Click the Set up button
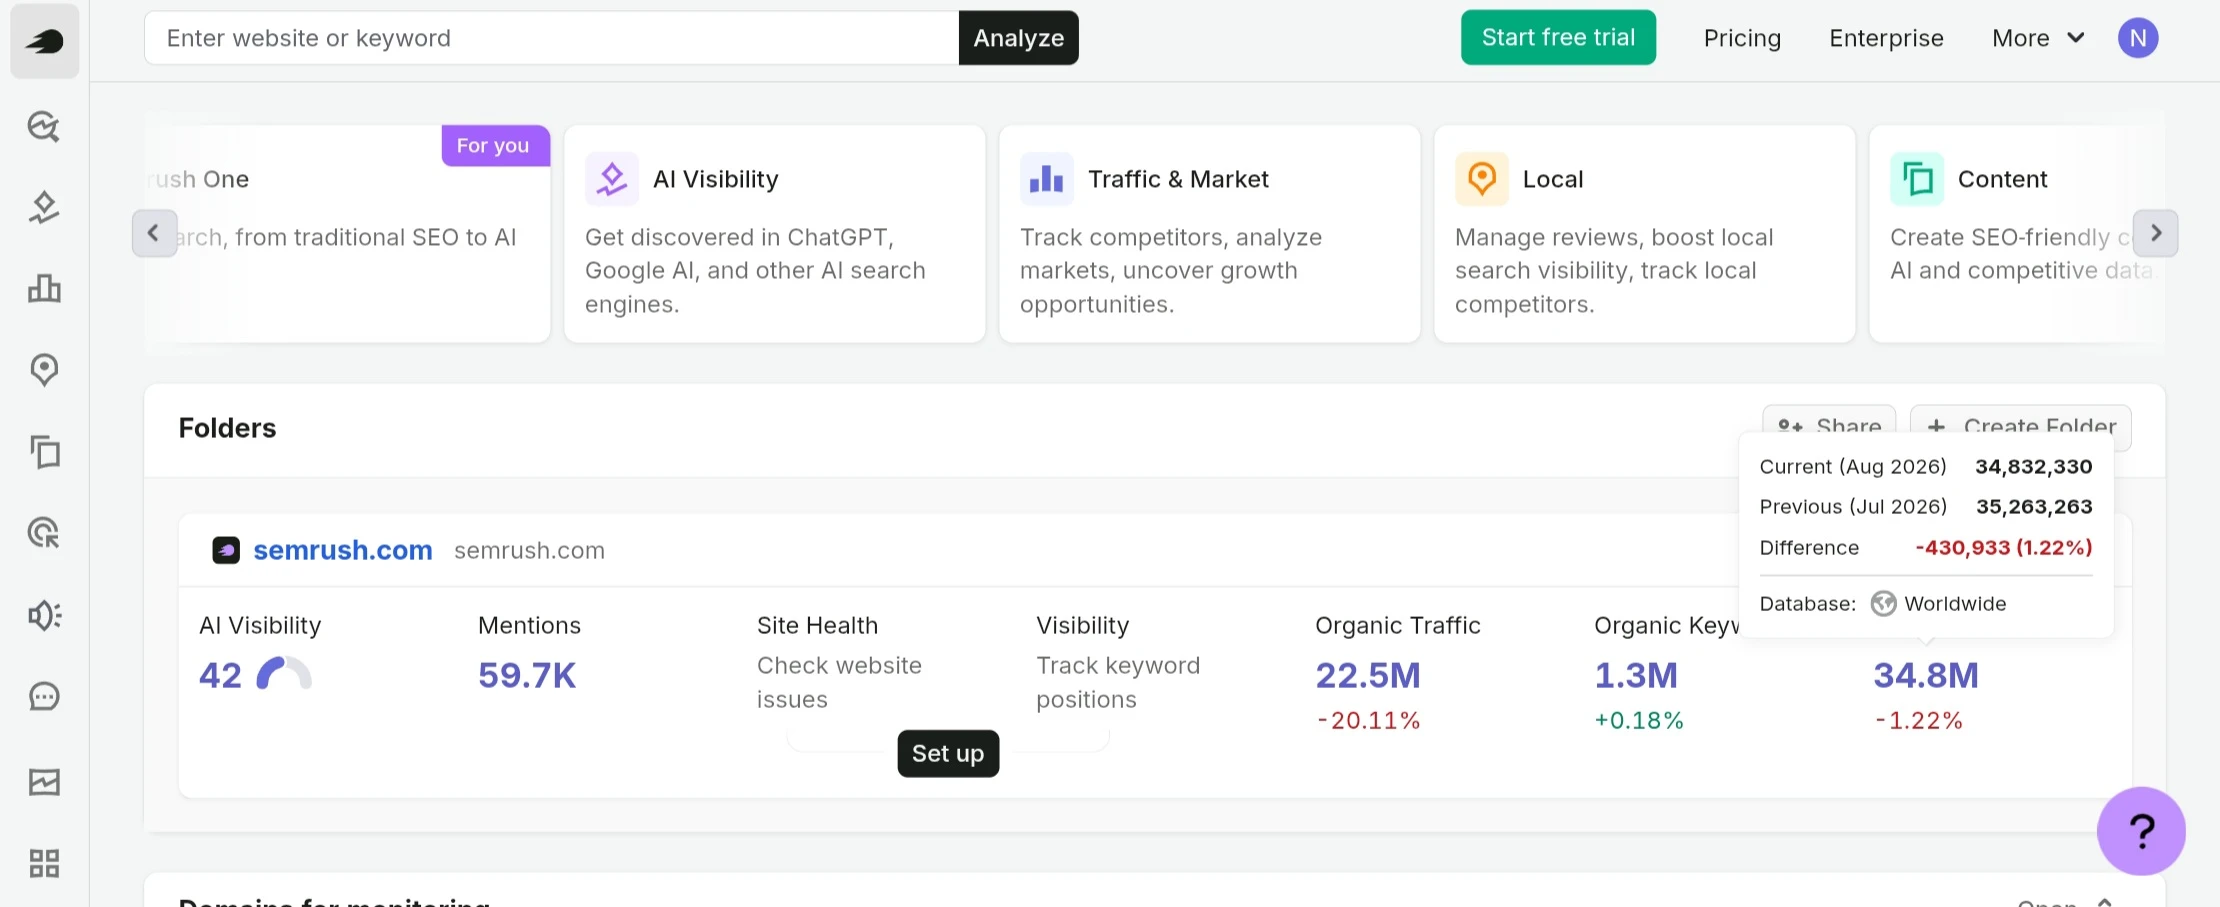 pyautogui.click(x=948, y=753)
